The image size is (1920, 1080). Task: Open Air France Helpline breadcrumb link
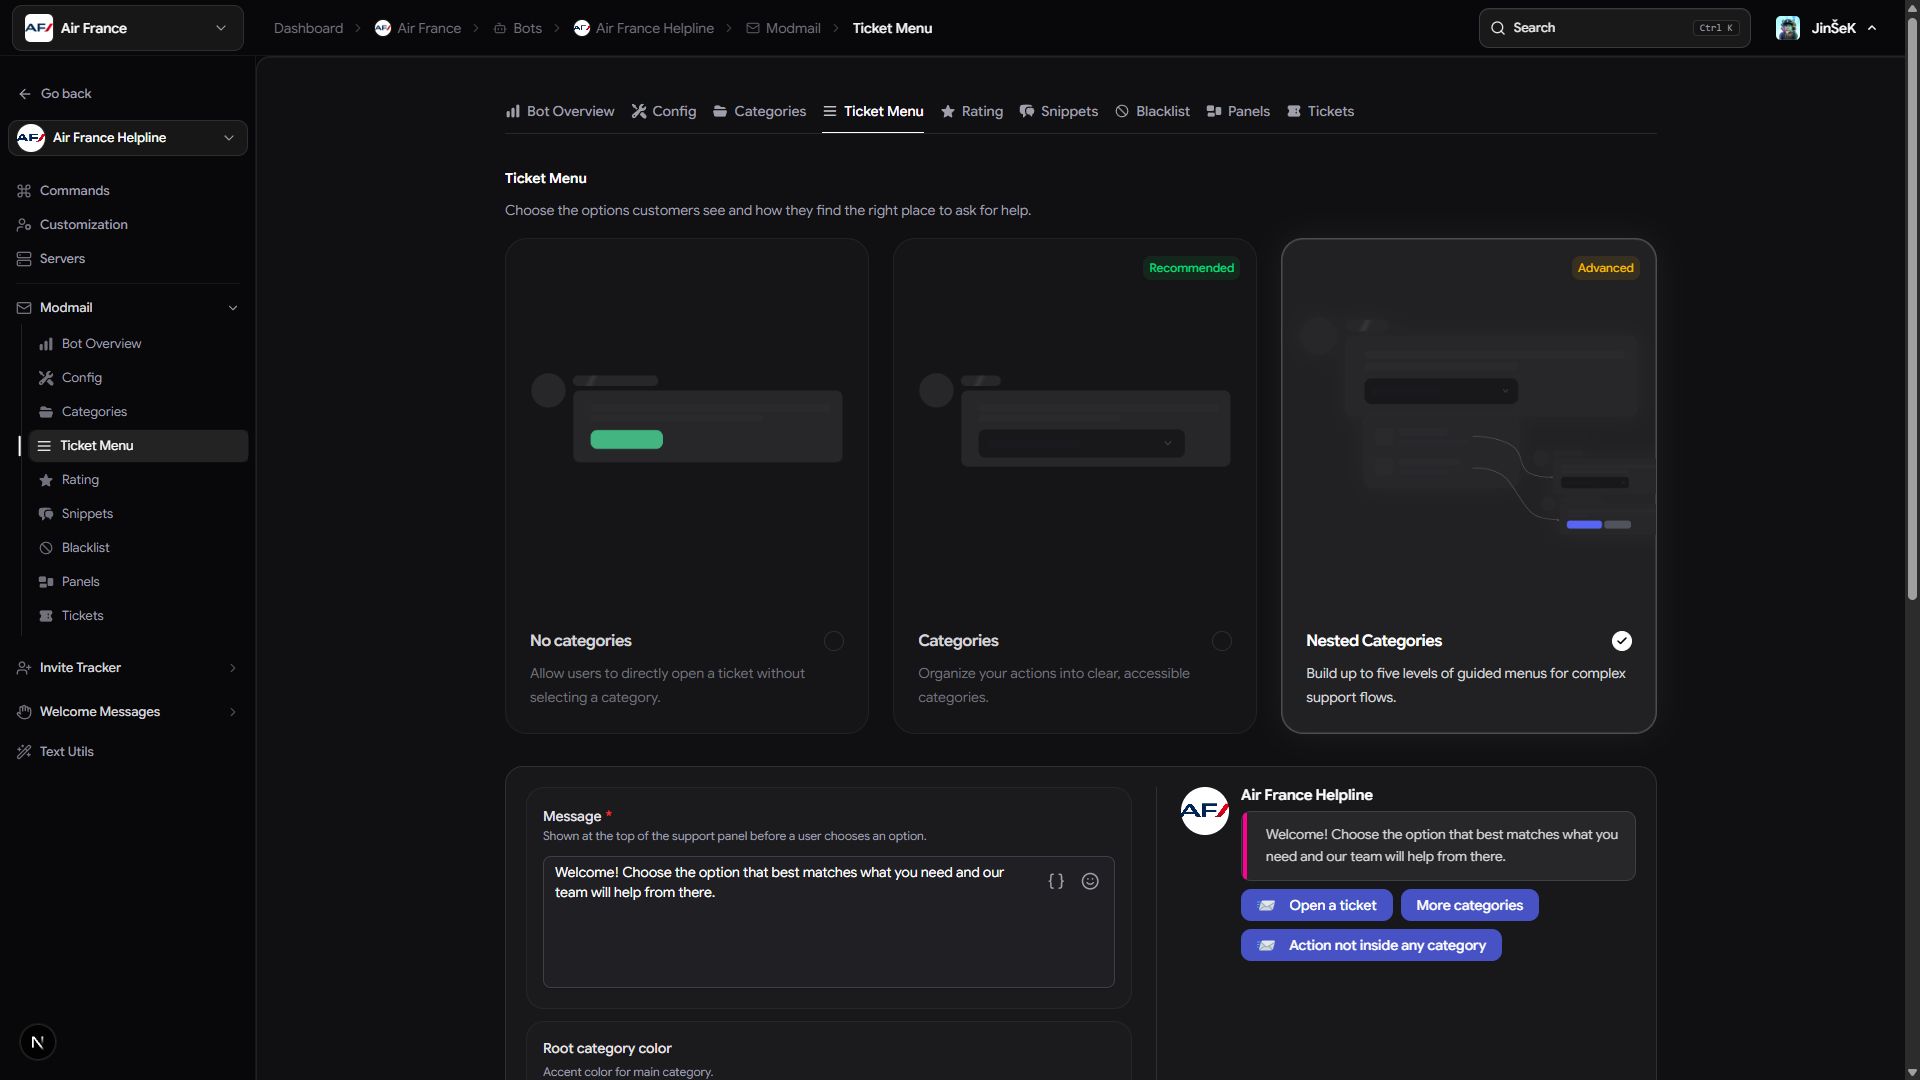coord(644,28)
